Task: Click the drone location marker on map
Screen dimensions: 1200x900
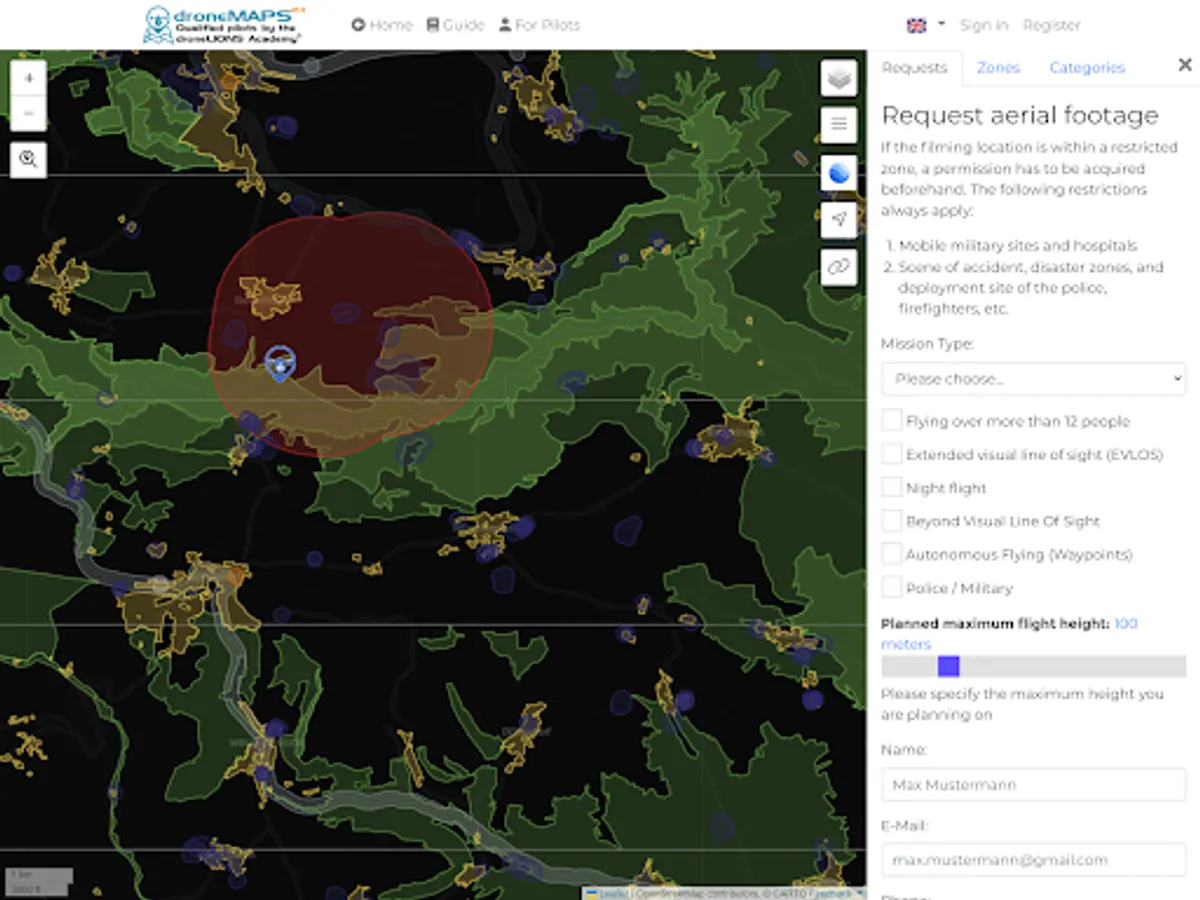Action: (281, 364)
